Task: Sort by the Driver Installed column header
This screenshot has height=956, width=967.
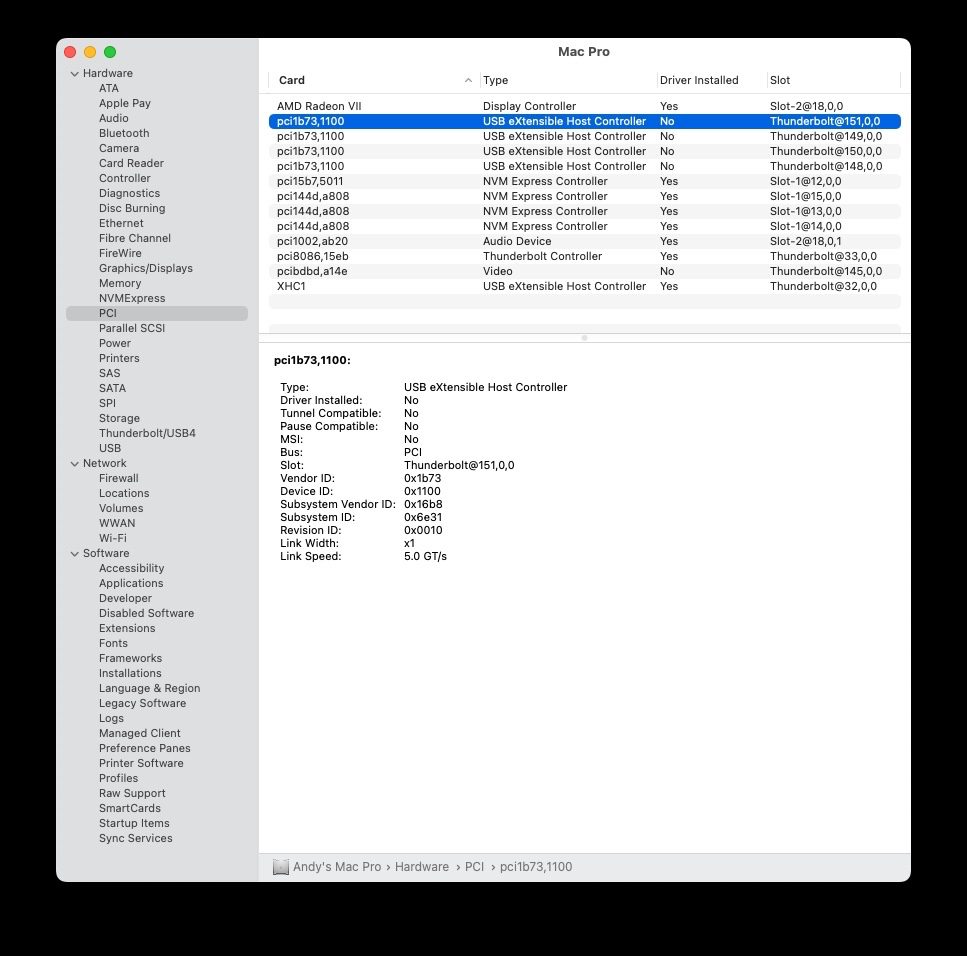Action: [x=699, y=80]
